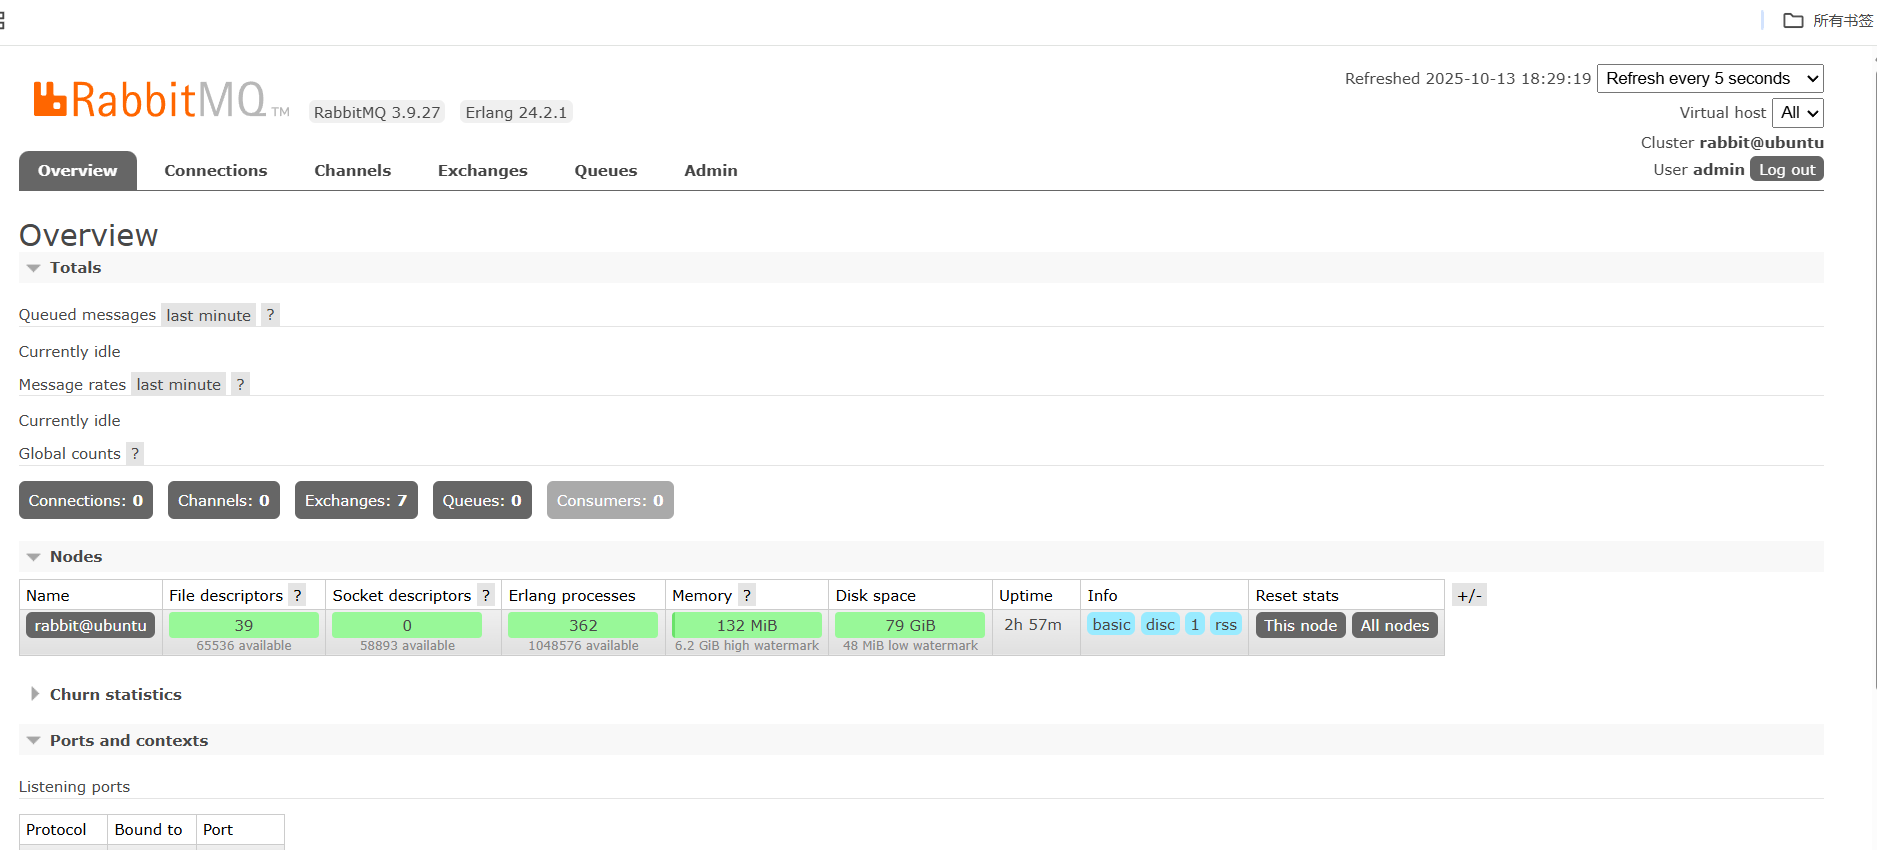The width and height of the screenshot is (1877, 850).
Task: Open the Virtual host selector
Action: pyautogui.click(x=1798, y=113)
